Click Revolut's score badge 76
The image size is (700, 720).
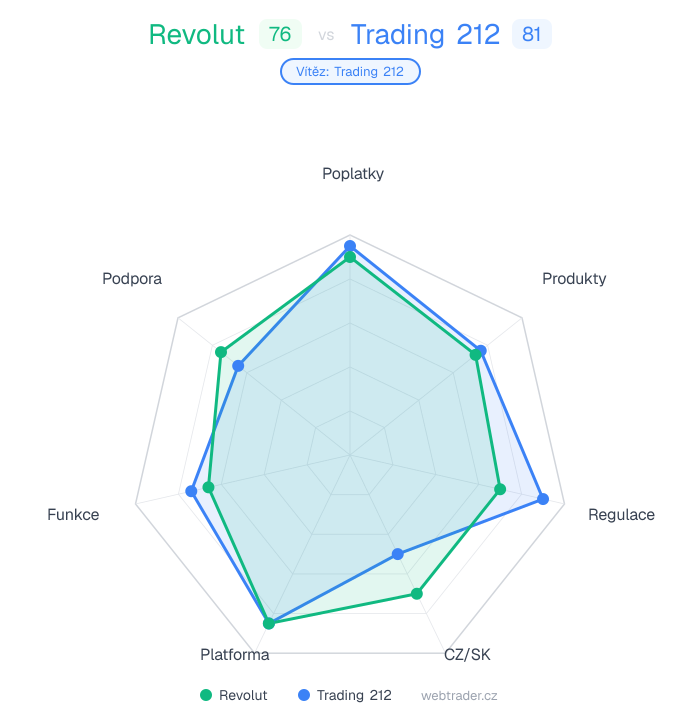tap(280, 35)
